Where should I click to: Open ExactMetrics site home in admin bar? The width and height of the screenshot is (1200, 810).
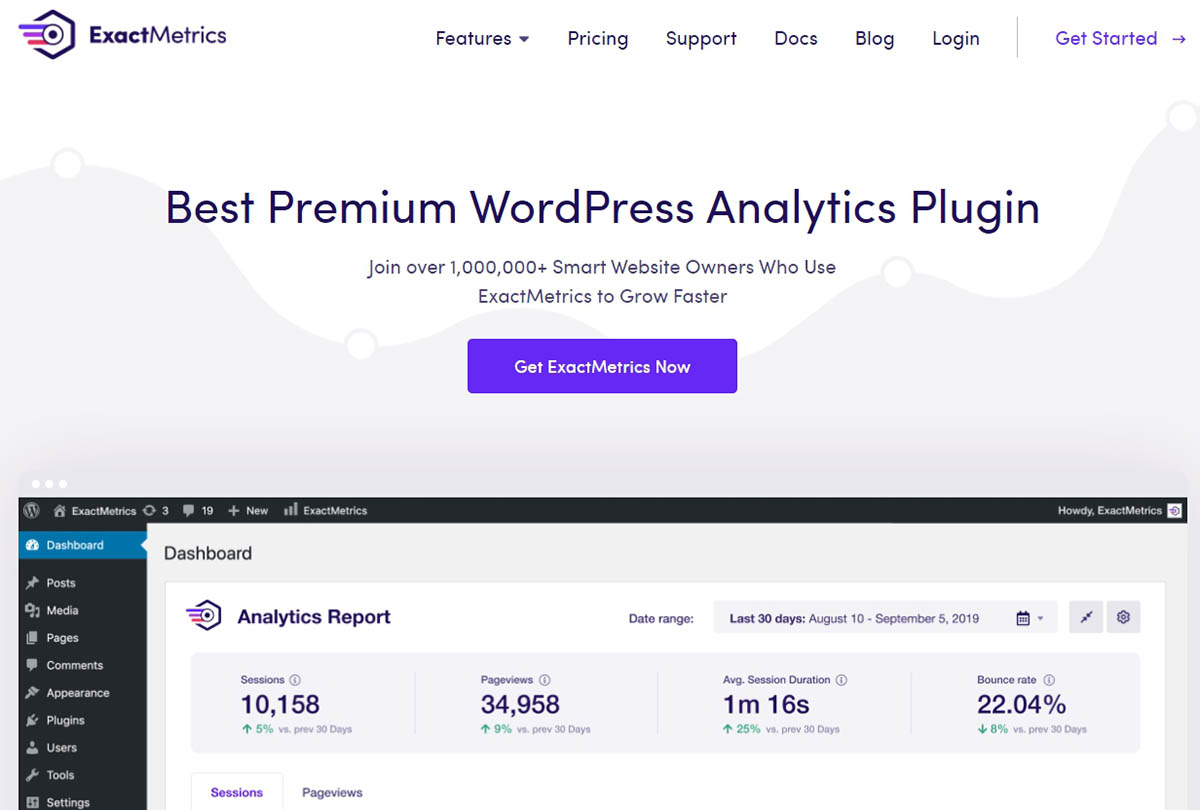(94, 510)
